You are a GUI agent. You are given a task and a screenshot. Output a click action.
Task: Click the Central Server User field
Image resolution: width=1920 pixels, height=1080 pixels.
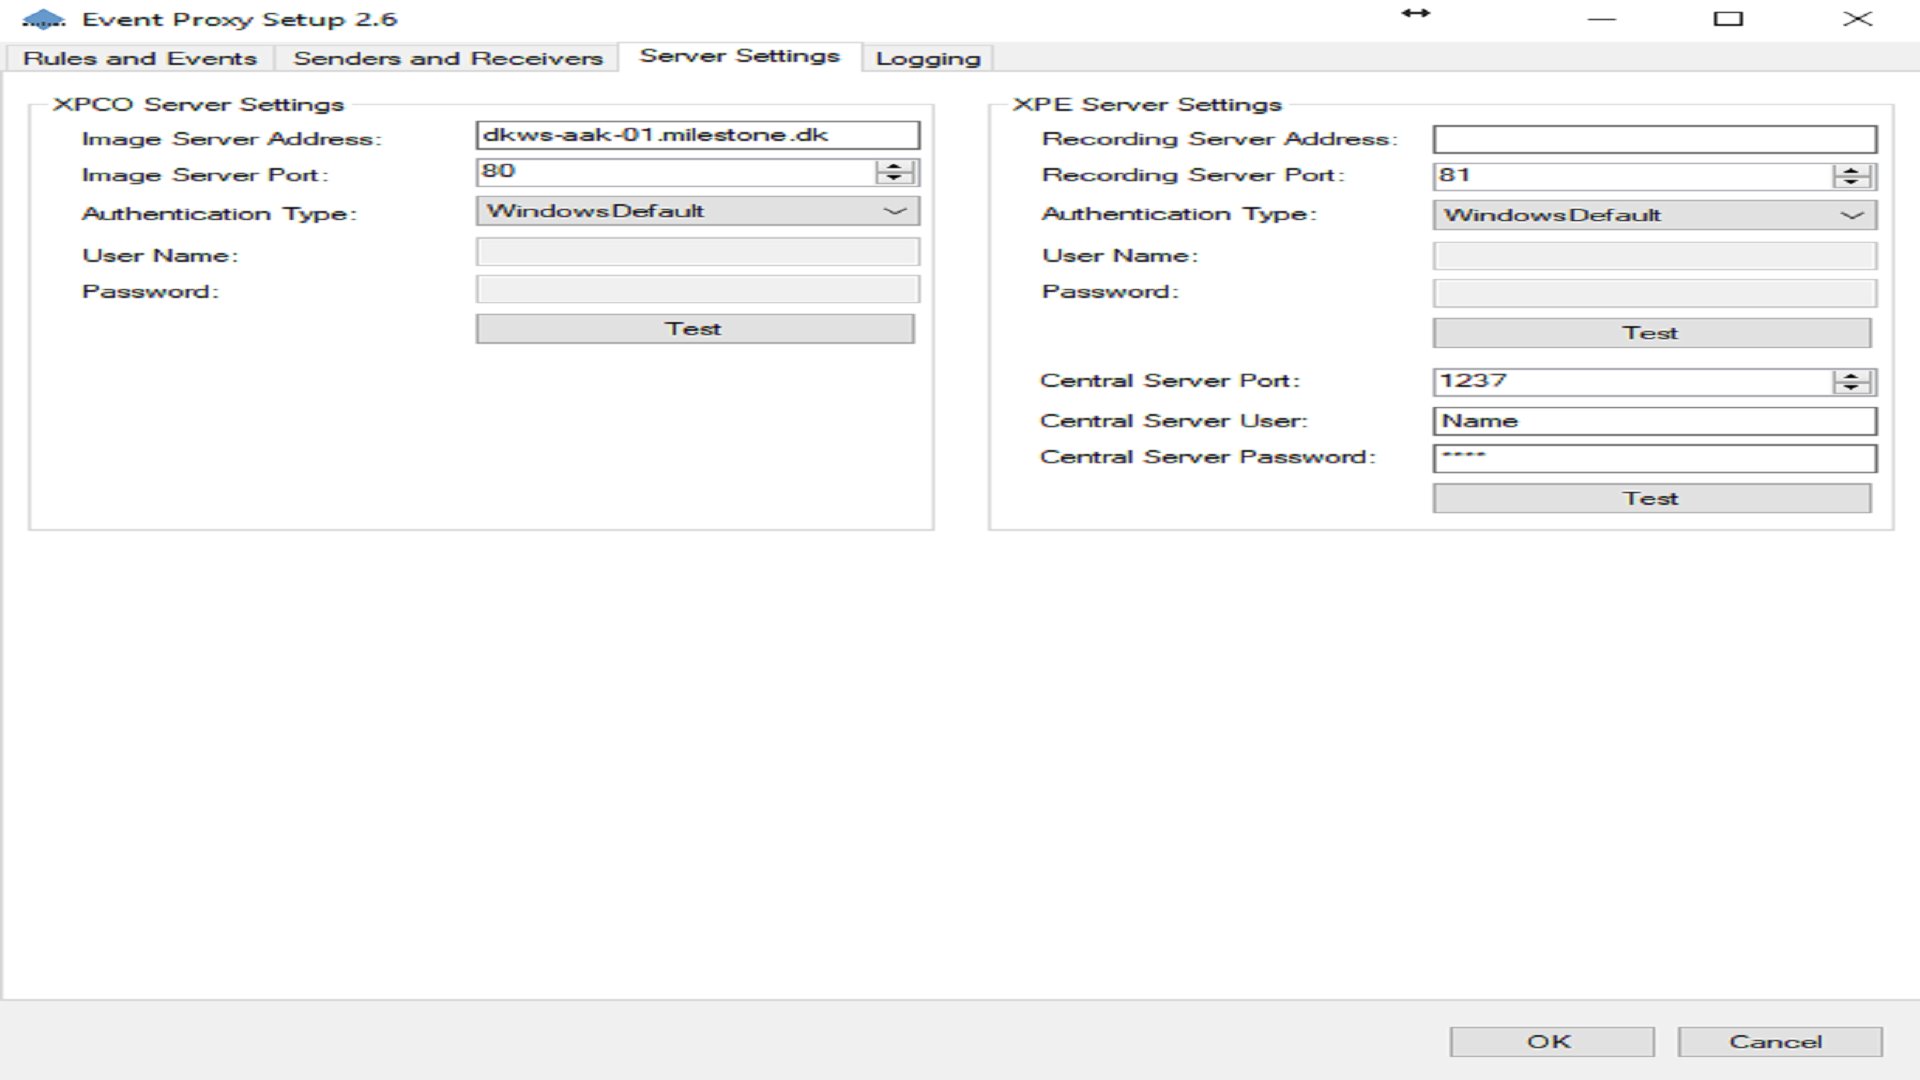pyautogui.click(x=1655, y=421)
